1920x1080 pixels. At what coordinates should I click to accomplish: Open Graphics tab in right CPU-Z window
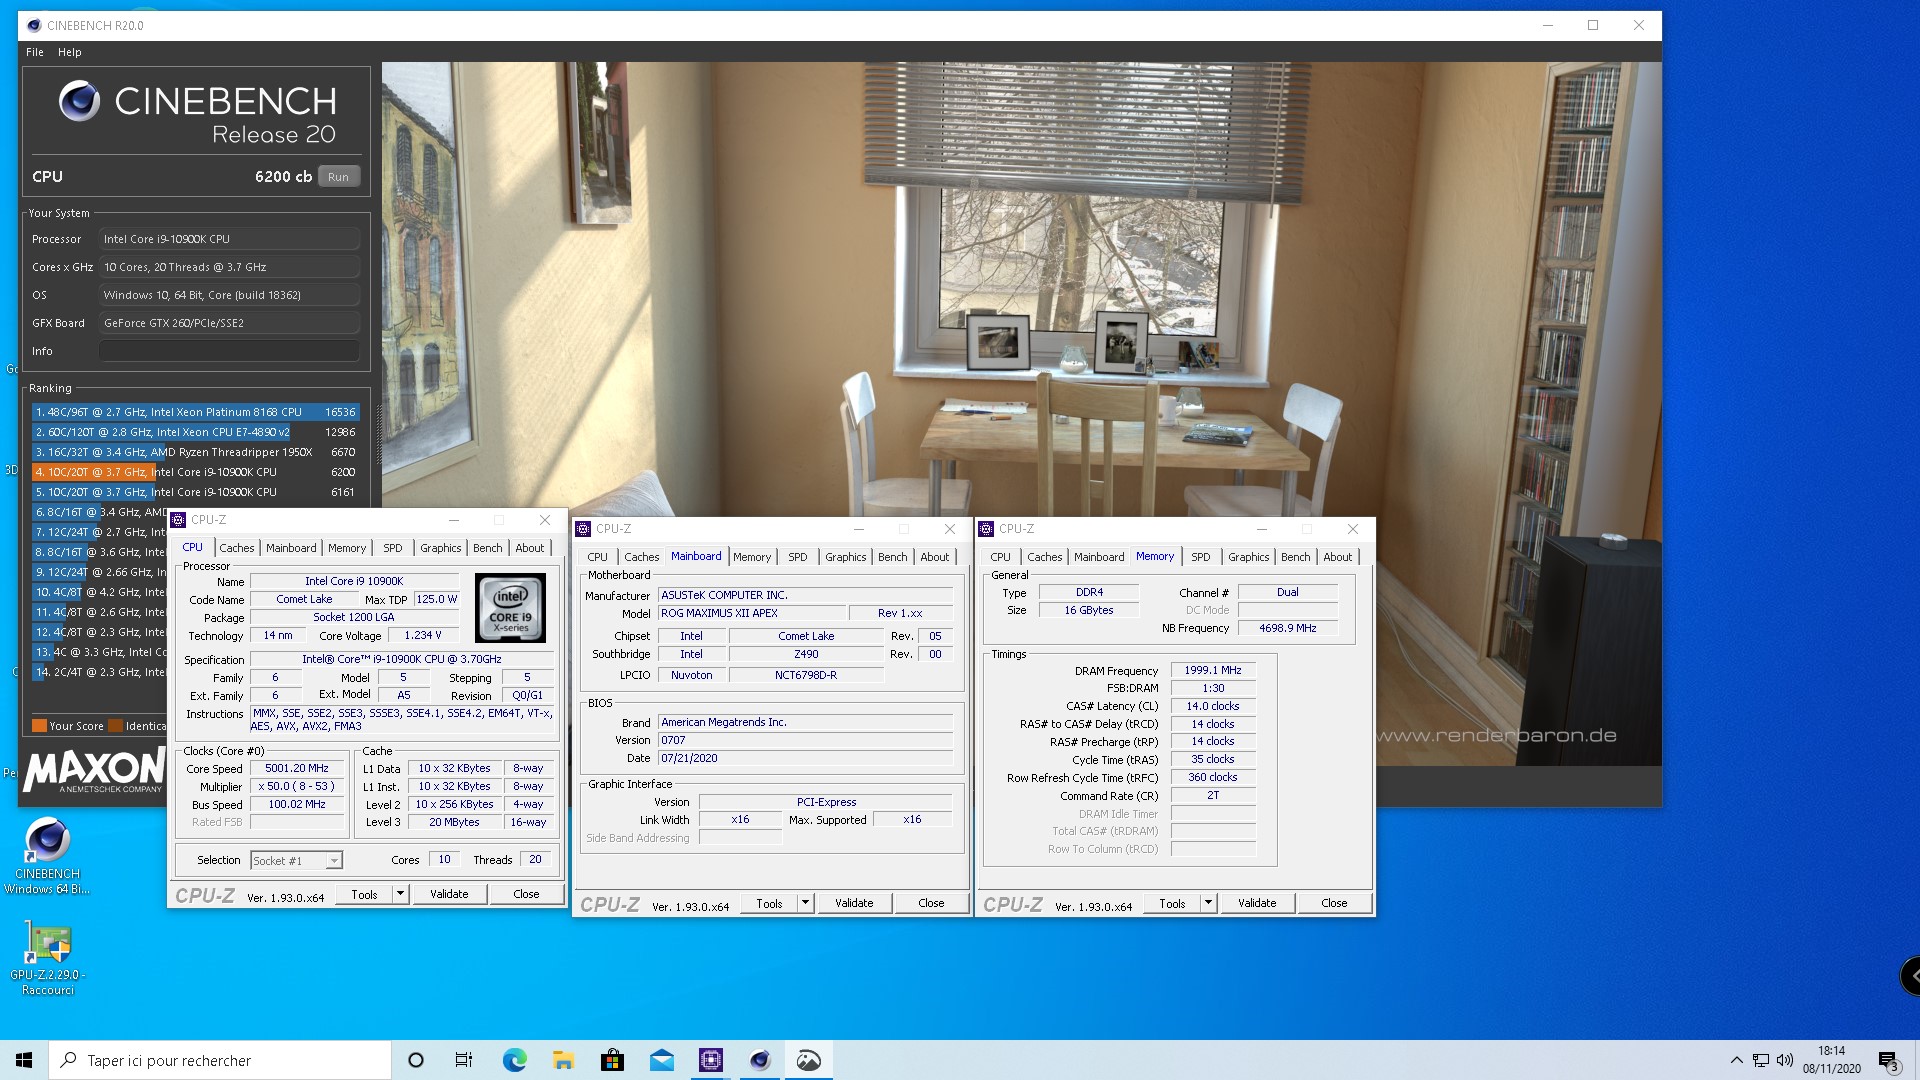coord(1248,557)
